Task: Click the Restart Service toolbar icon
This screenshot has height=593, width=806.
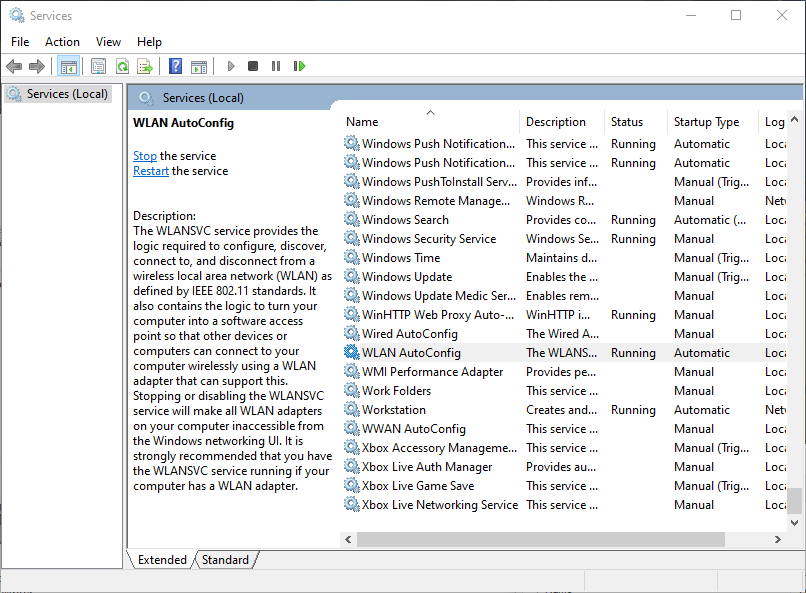Action: coord(299,66)
